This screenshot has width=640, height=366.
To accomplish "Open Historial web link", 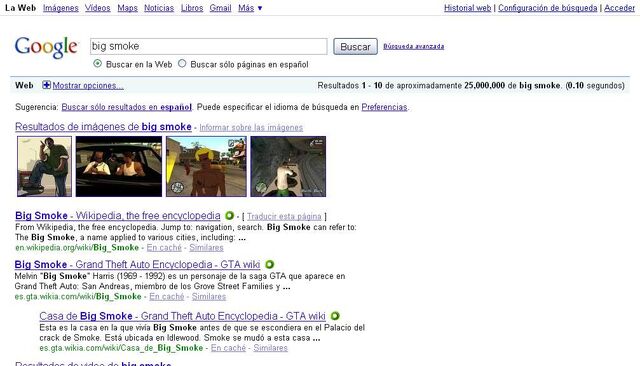I will [x=467, y=8].
